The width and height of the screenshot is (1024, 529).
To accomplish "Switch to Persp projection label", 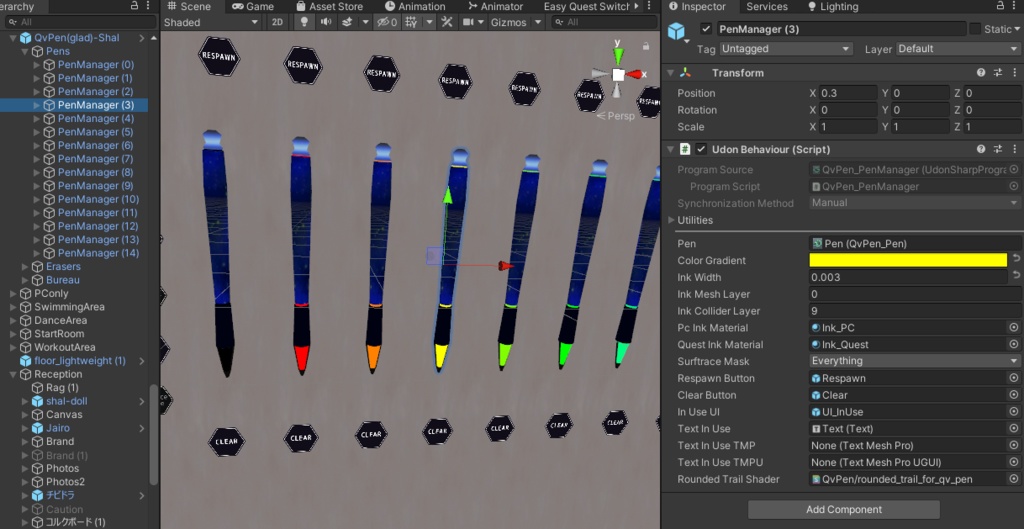I will pyautogui.click(x=615, y=116).
